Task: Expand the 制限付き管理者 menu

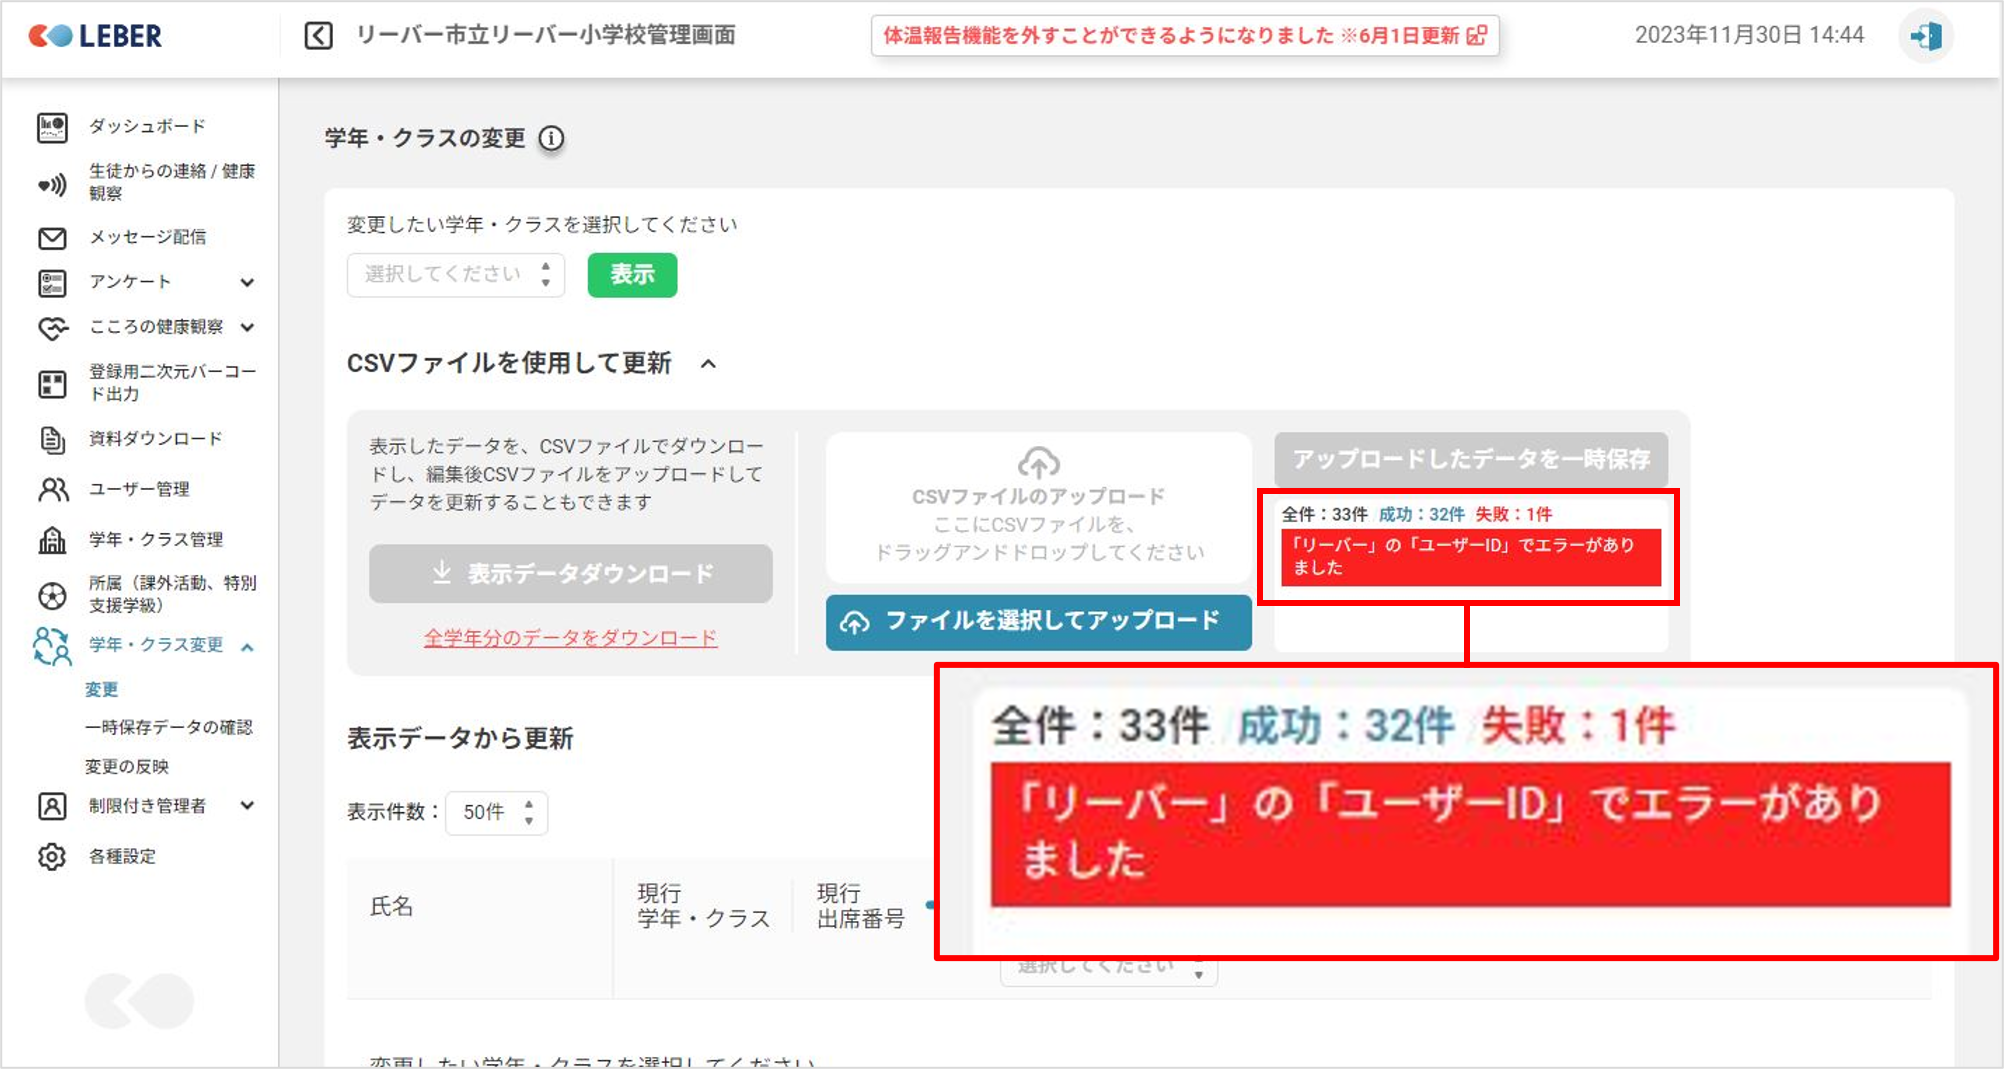Action: [x=247, y=806]
